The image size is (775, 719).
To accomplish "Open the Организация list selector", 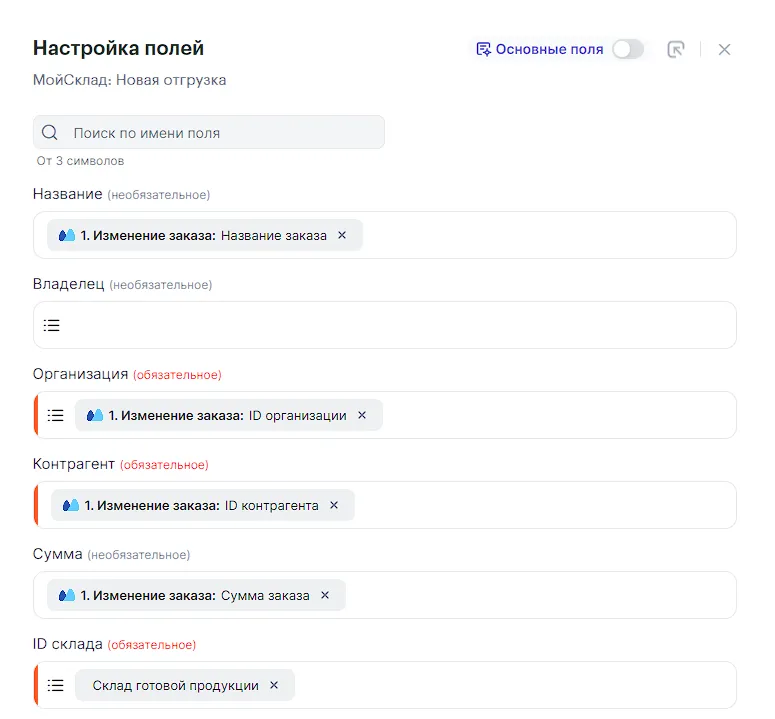I will 56,415.
